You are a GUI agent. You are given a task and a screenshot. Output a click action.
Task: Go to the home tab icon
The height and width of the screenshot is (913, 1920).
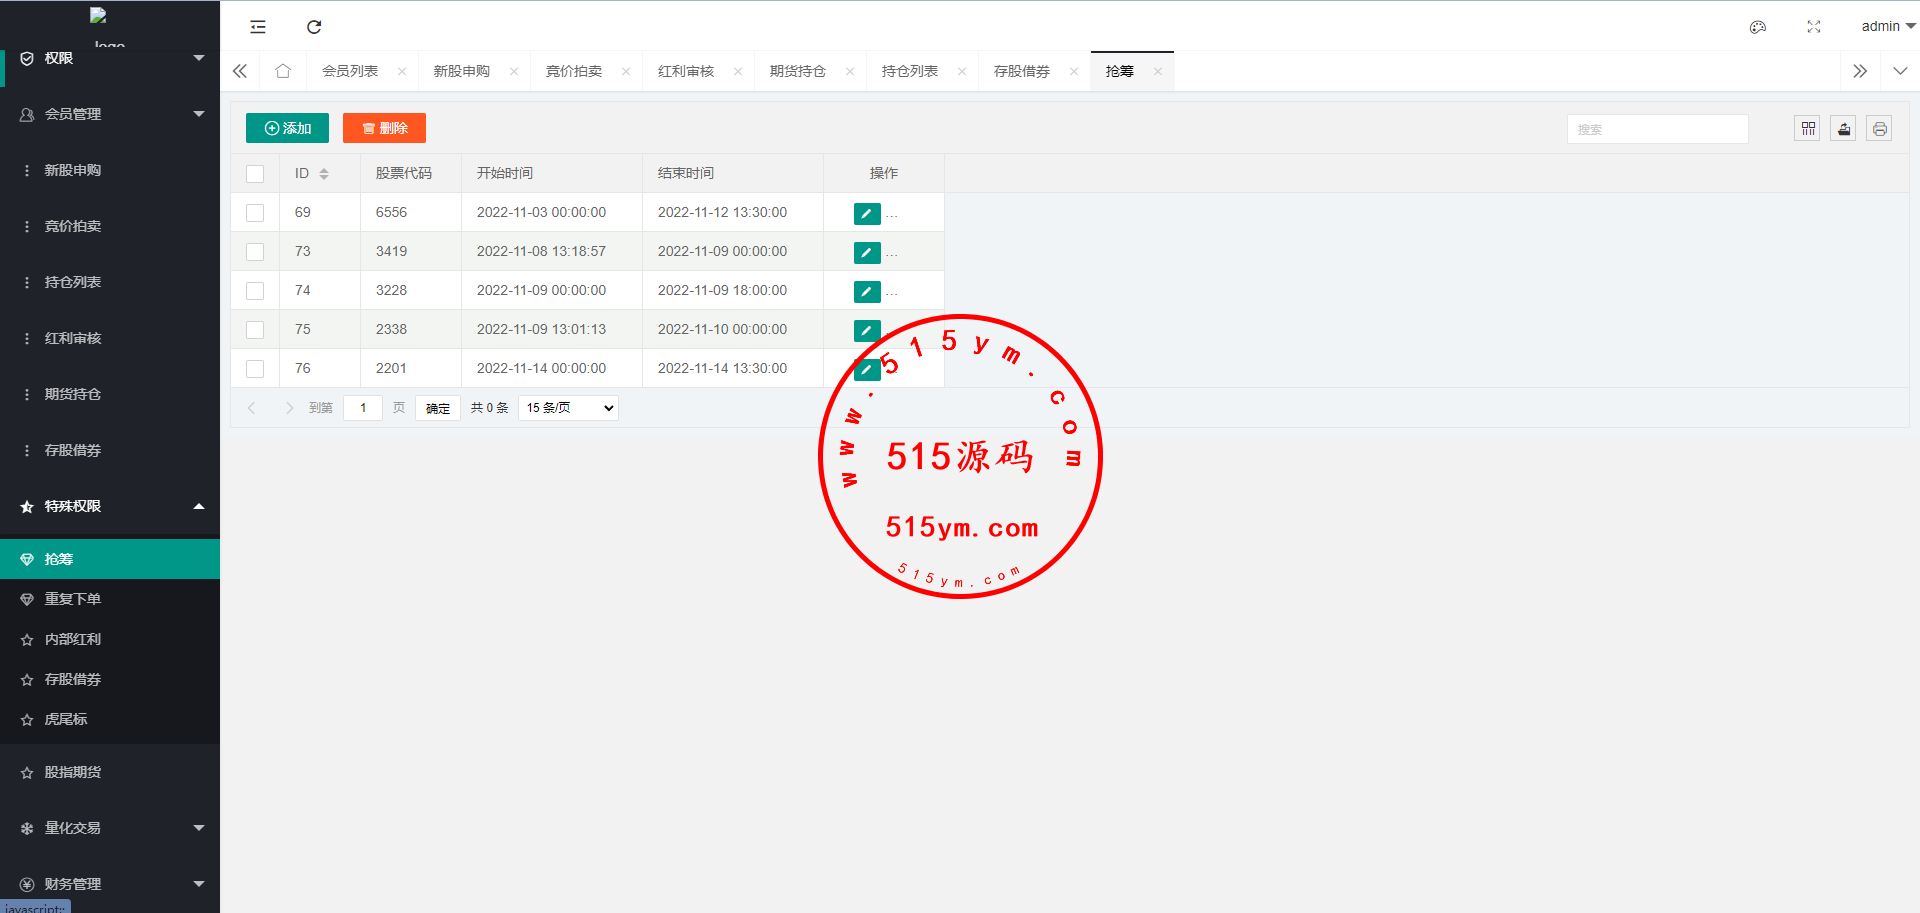(x=283, y=71)
